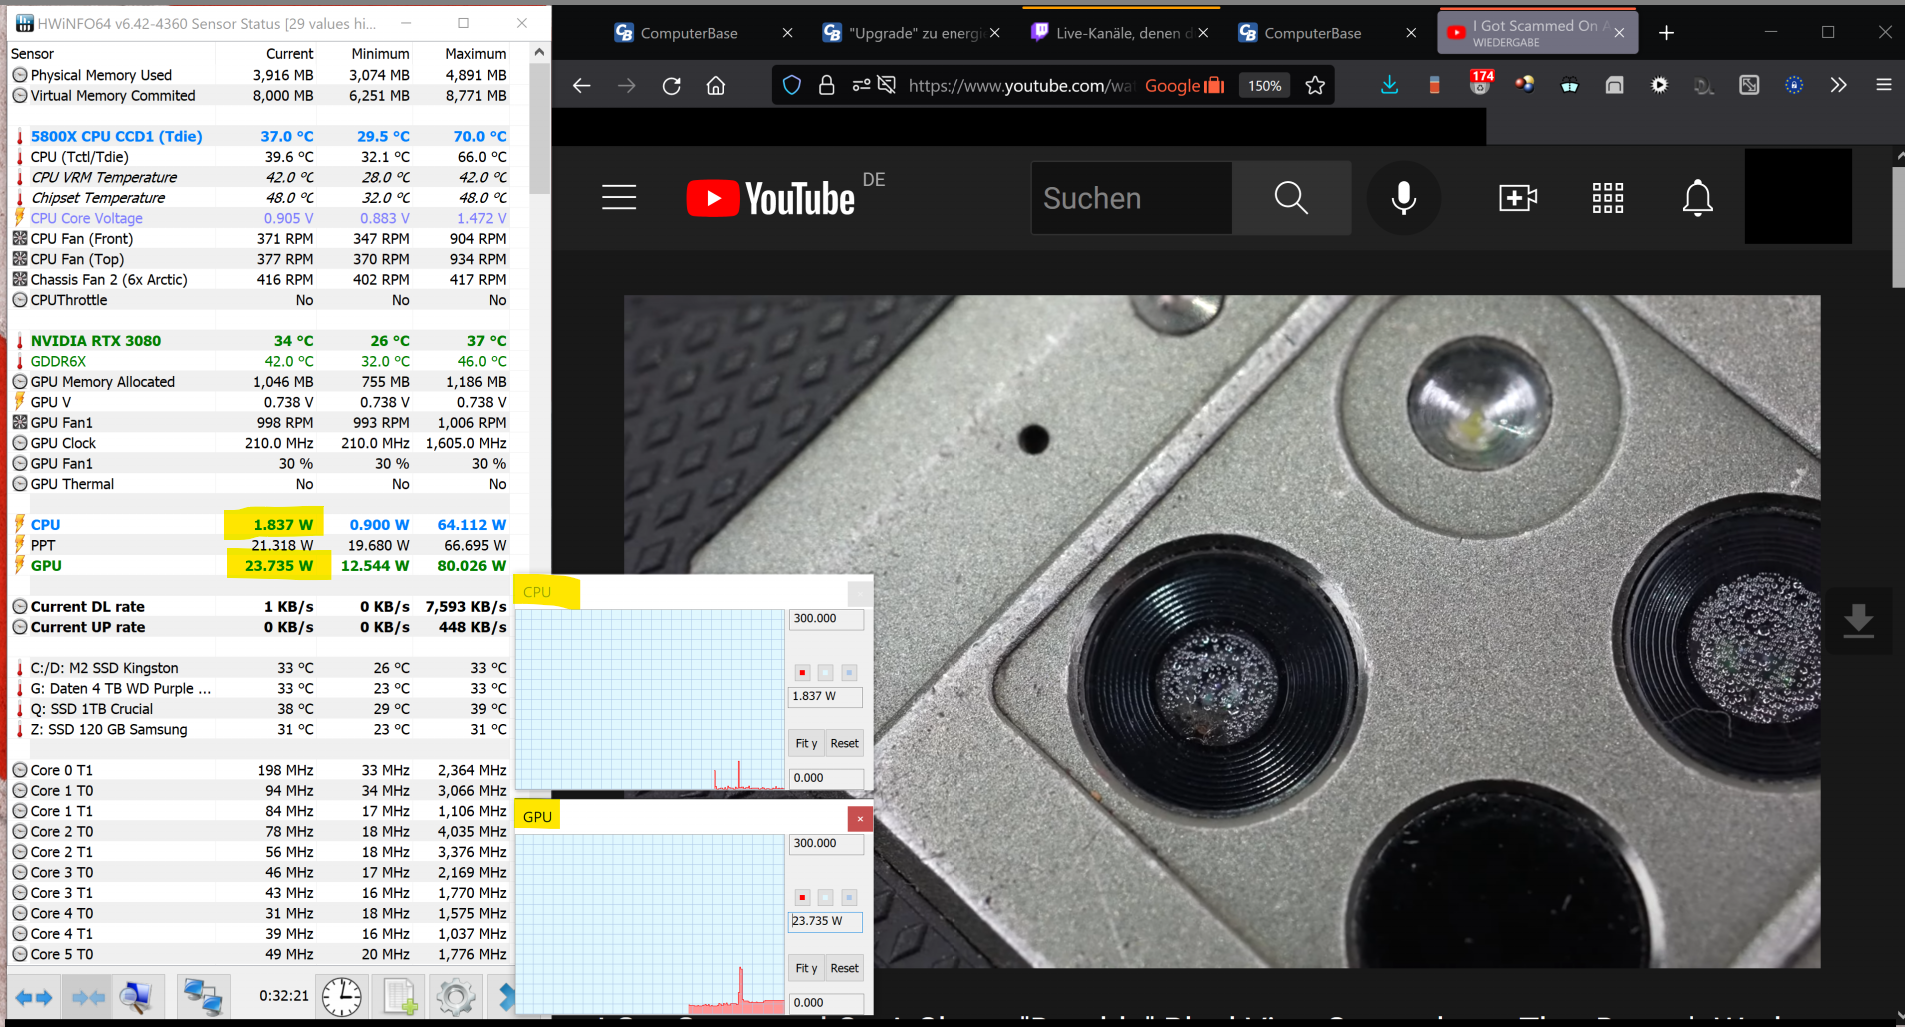The width and height of the screenshot is (1905, 1027).
Task: Click the starburst play extension icon
Action: pyautogui.click(x=1660, y=86)
